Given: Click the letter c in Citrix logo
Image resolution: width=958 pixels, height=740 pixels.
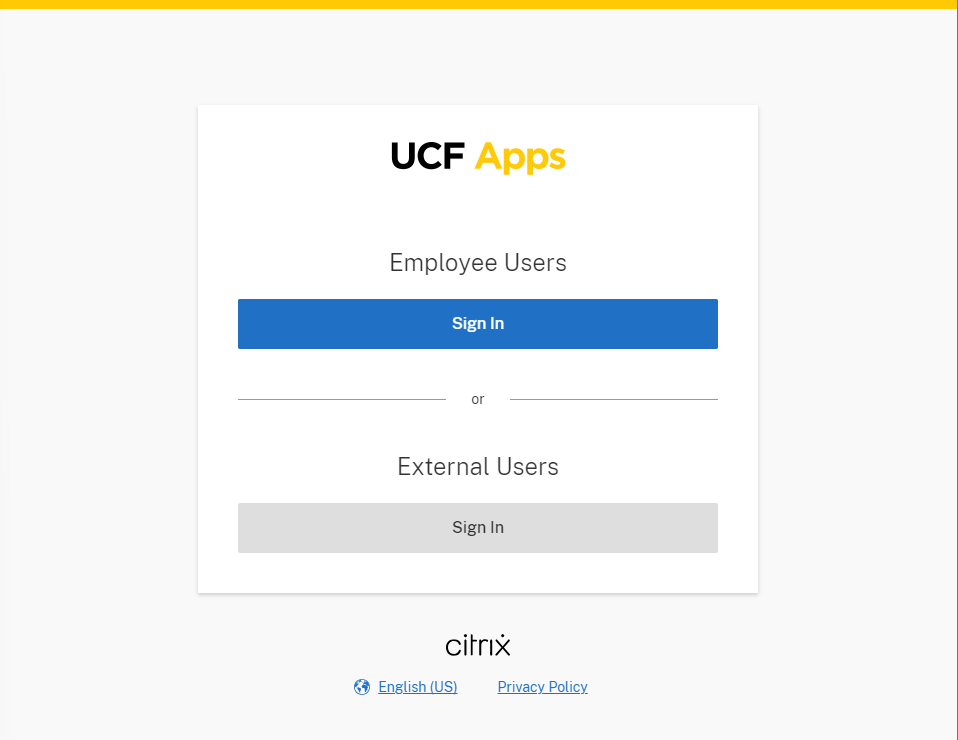Looking at the screenshot, I should (453, 647).
